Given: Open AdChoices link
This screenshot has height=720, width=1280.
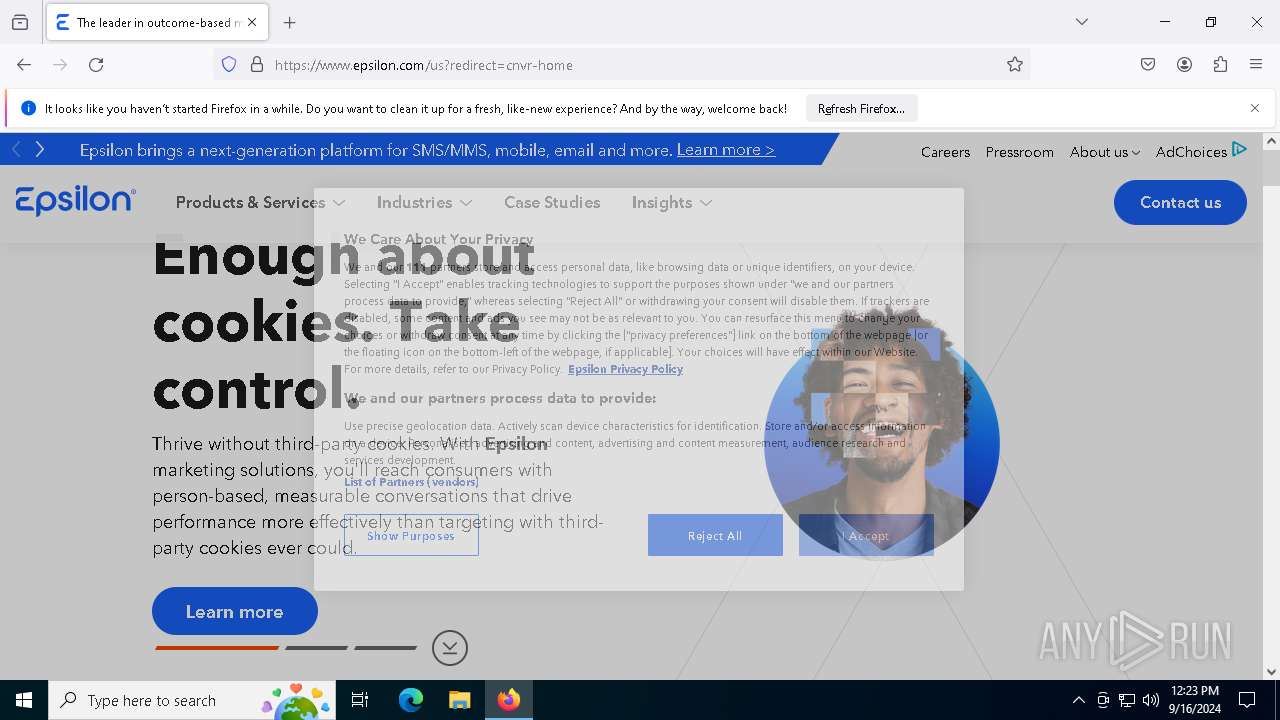Looking at the screenshot, I should pyautogui.click(x=1191, y=152).
